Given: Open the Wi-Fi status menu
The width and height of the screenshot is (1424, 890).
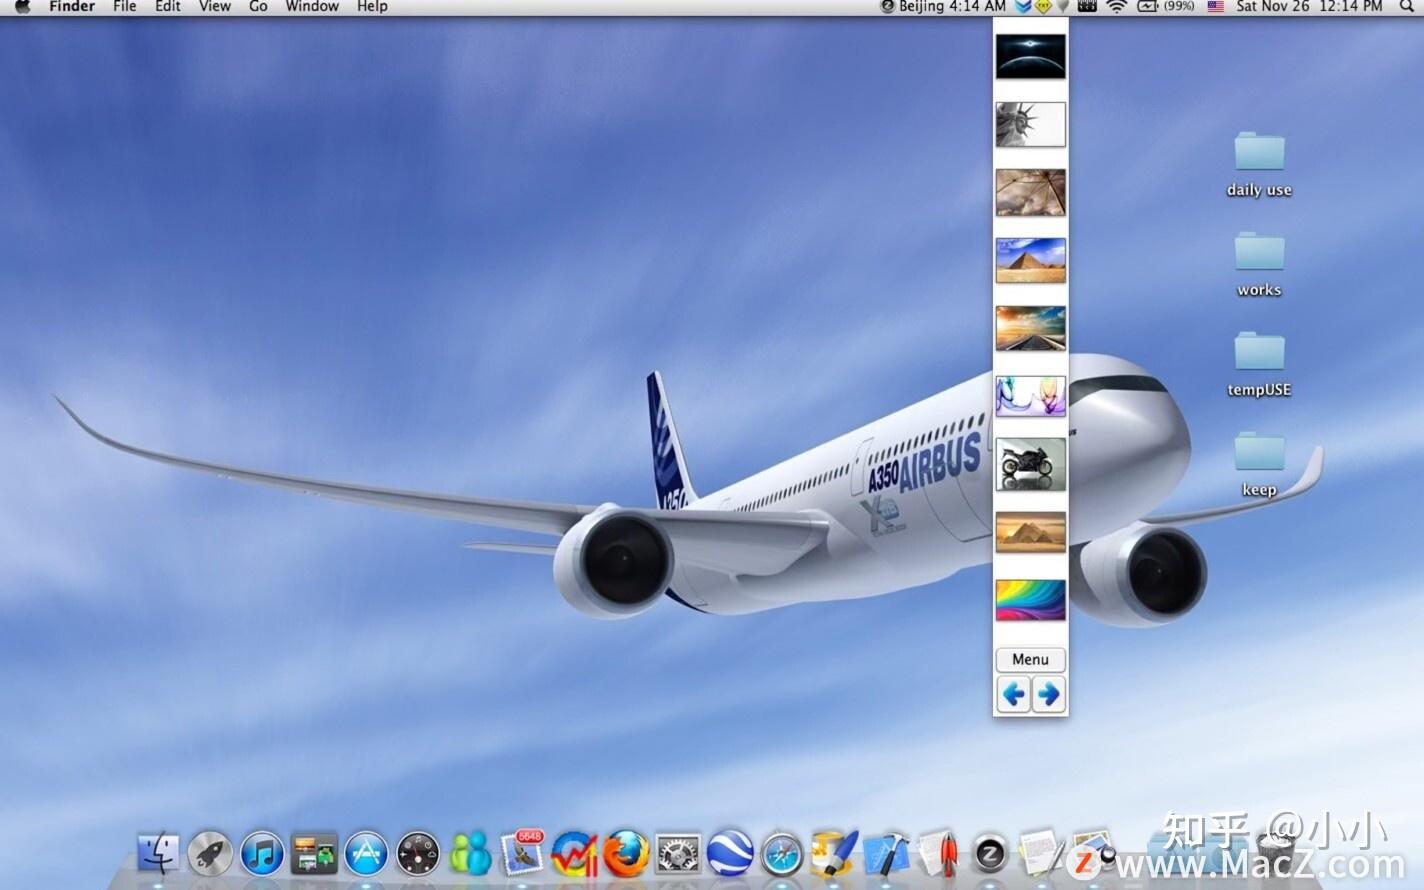Looking at the screenshot, I should pos(1116,6).
